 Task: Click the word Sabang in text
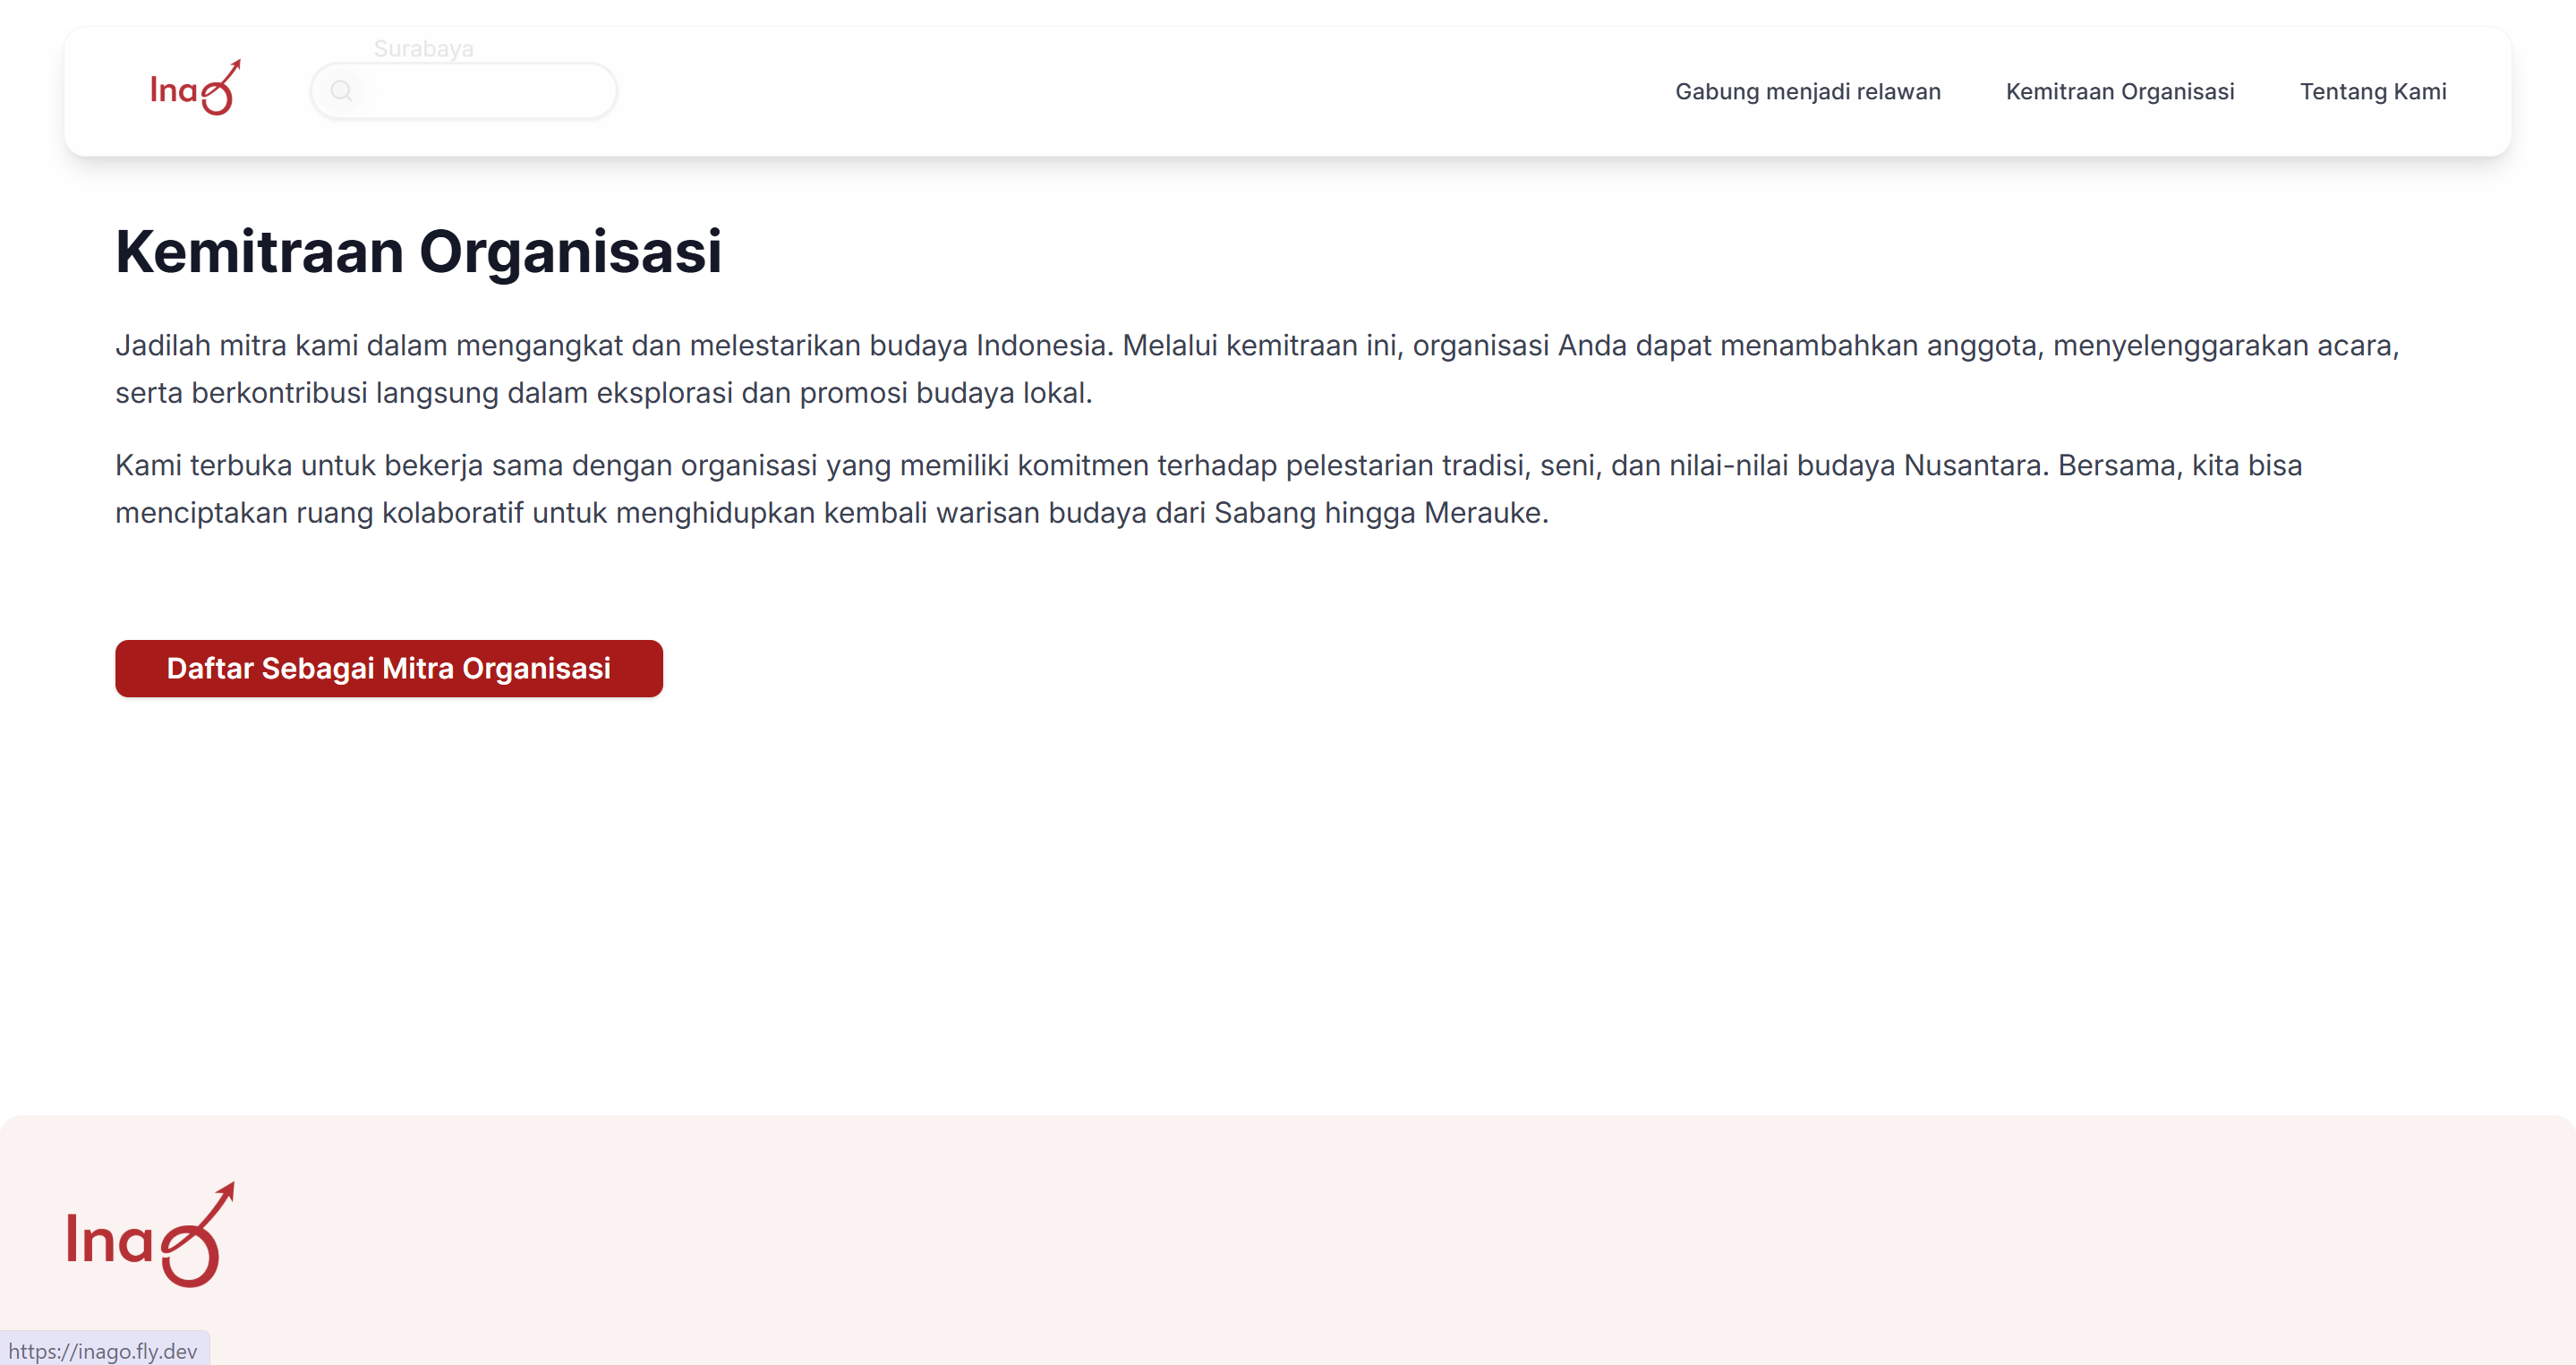tap(1264, 513)
